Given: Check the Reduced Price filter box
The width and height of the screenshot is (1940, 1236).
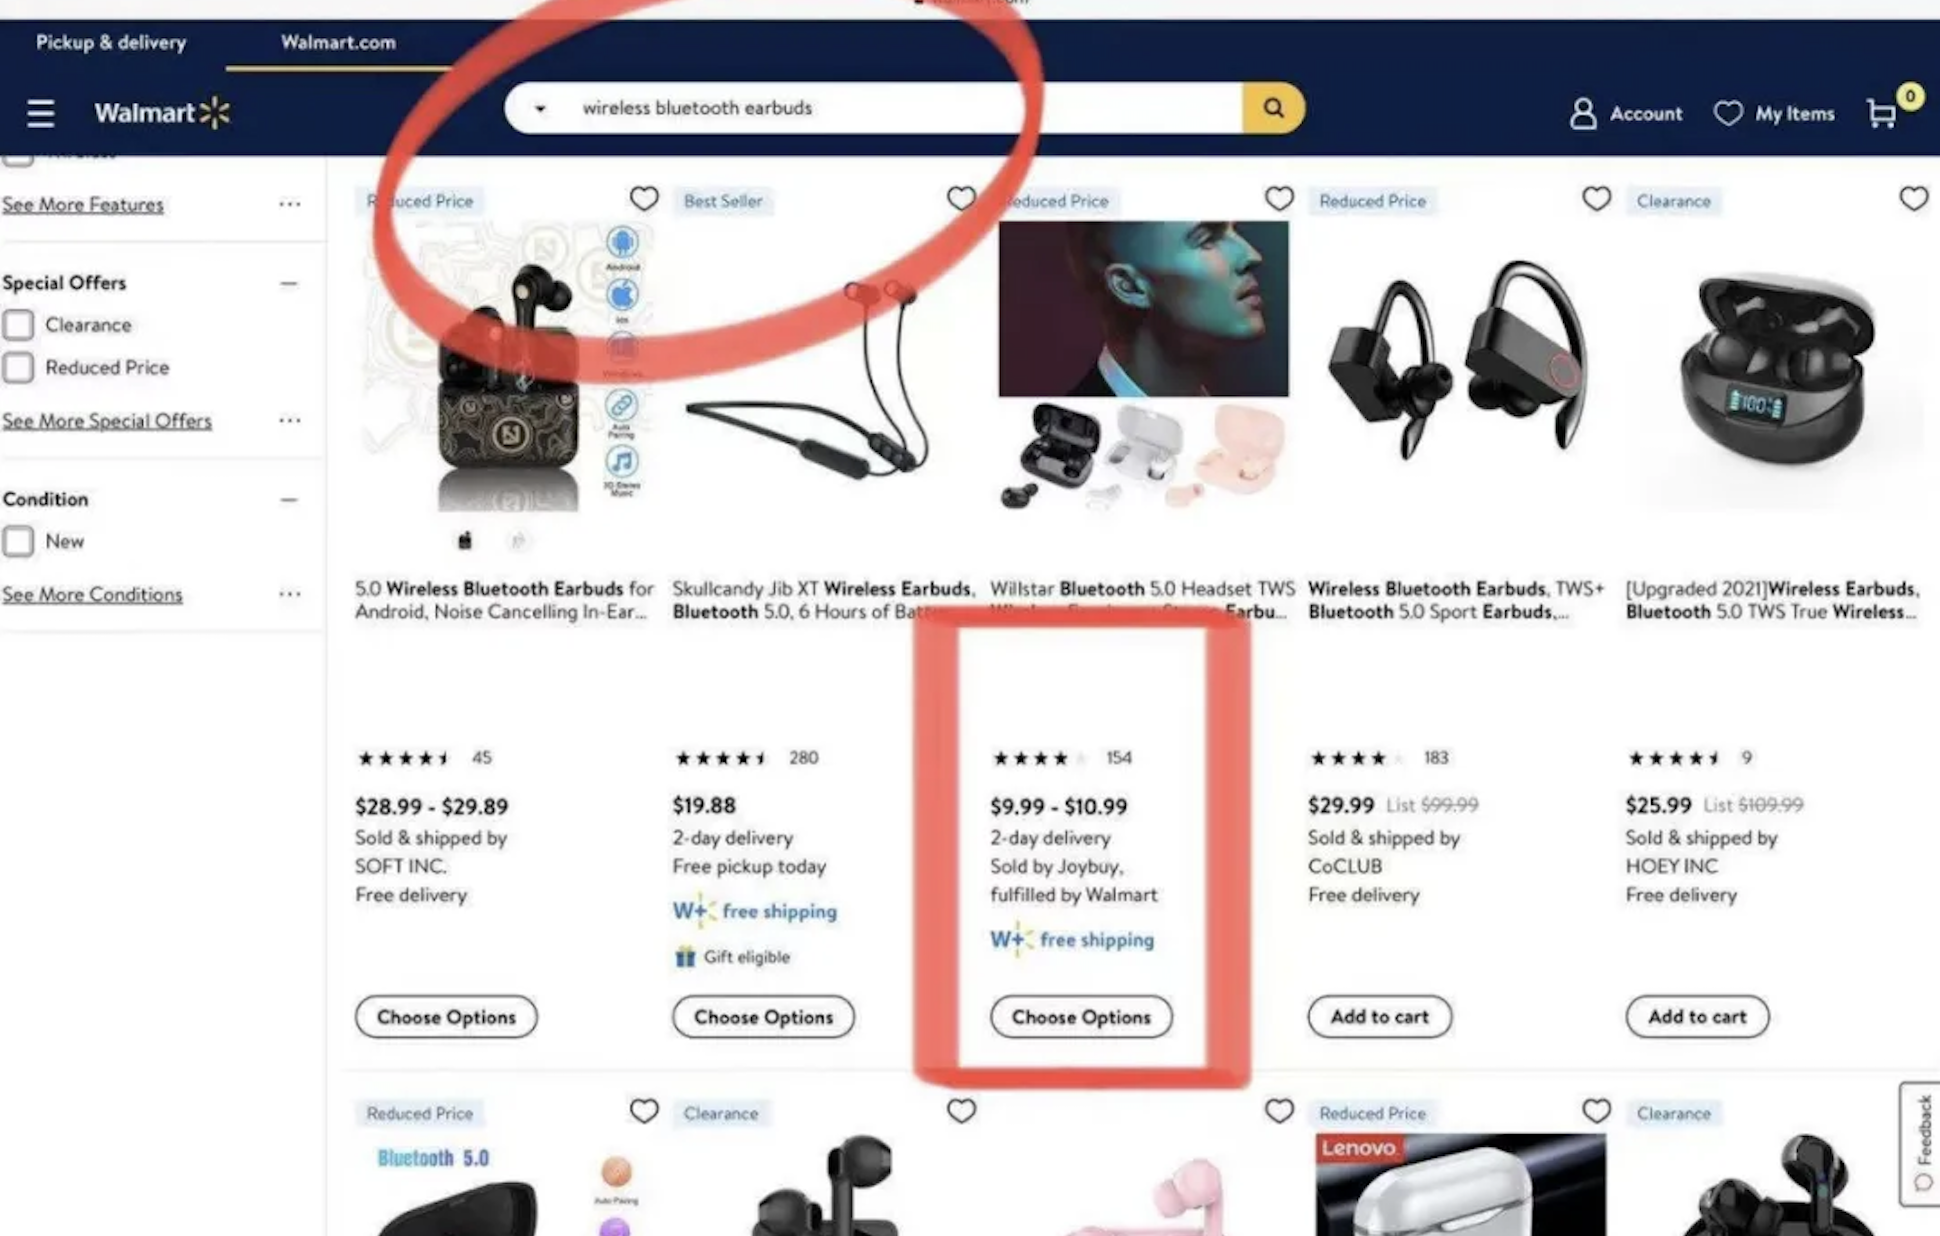Looking at the screenshot, I should (18, 368).
